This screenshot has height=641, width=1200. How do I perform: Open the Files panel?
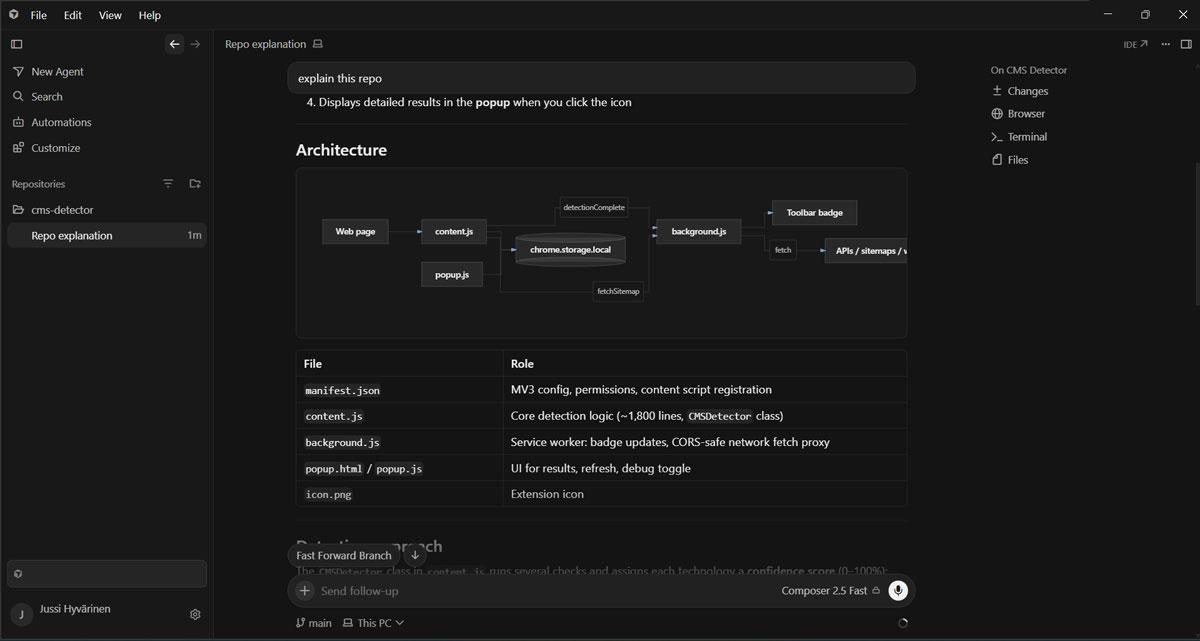pyautogui.click(x=1010, y=160)
